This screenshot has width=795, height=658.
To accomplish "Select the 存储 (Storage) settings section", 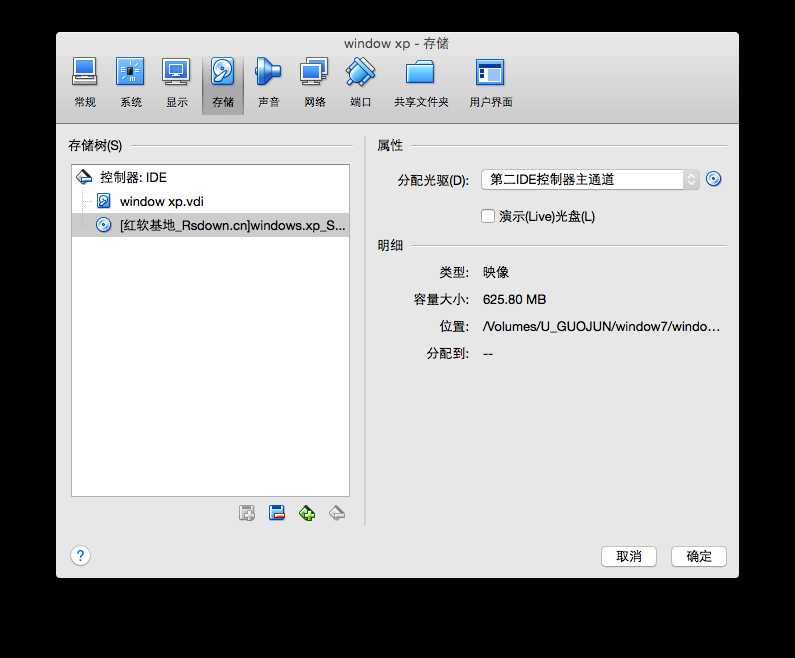I will [223, 84].
